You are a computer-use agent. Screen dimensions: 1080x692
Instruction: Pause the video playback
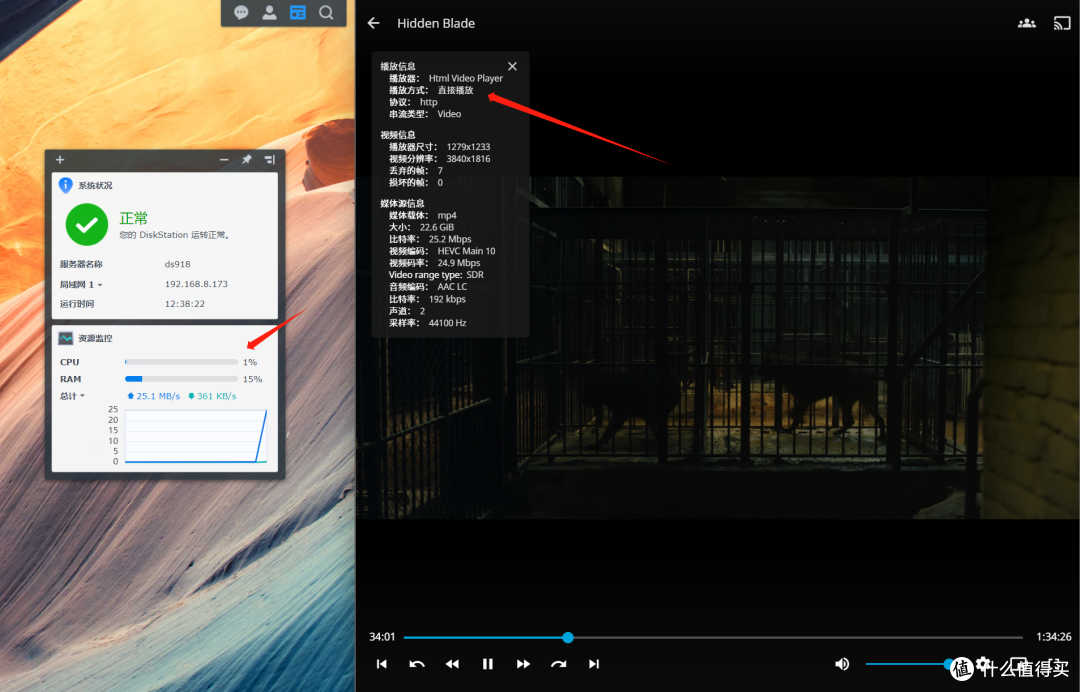(488, 664)
